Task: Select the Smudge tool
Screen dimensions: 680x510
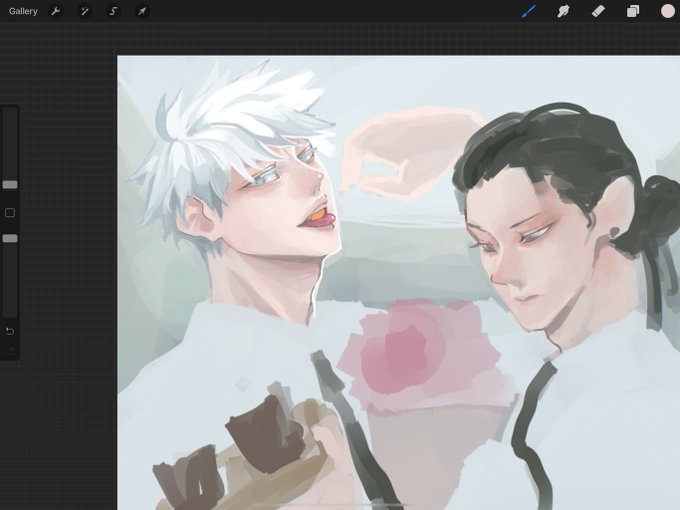Action: [563, 11]
